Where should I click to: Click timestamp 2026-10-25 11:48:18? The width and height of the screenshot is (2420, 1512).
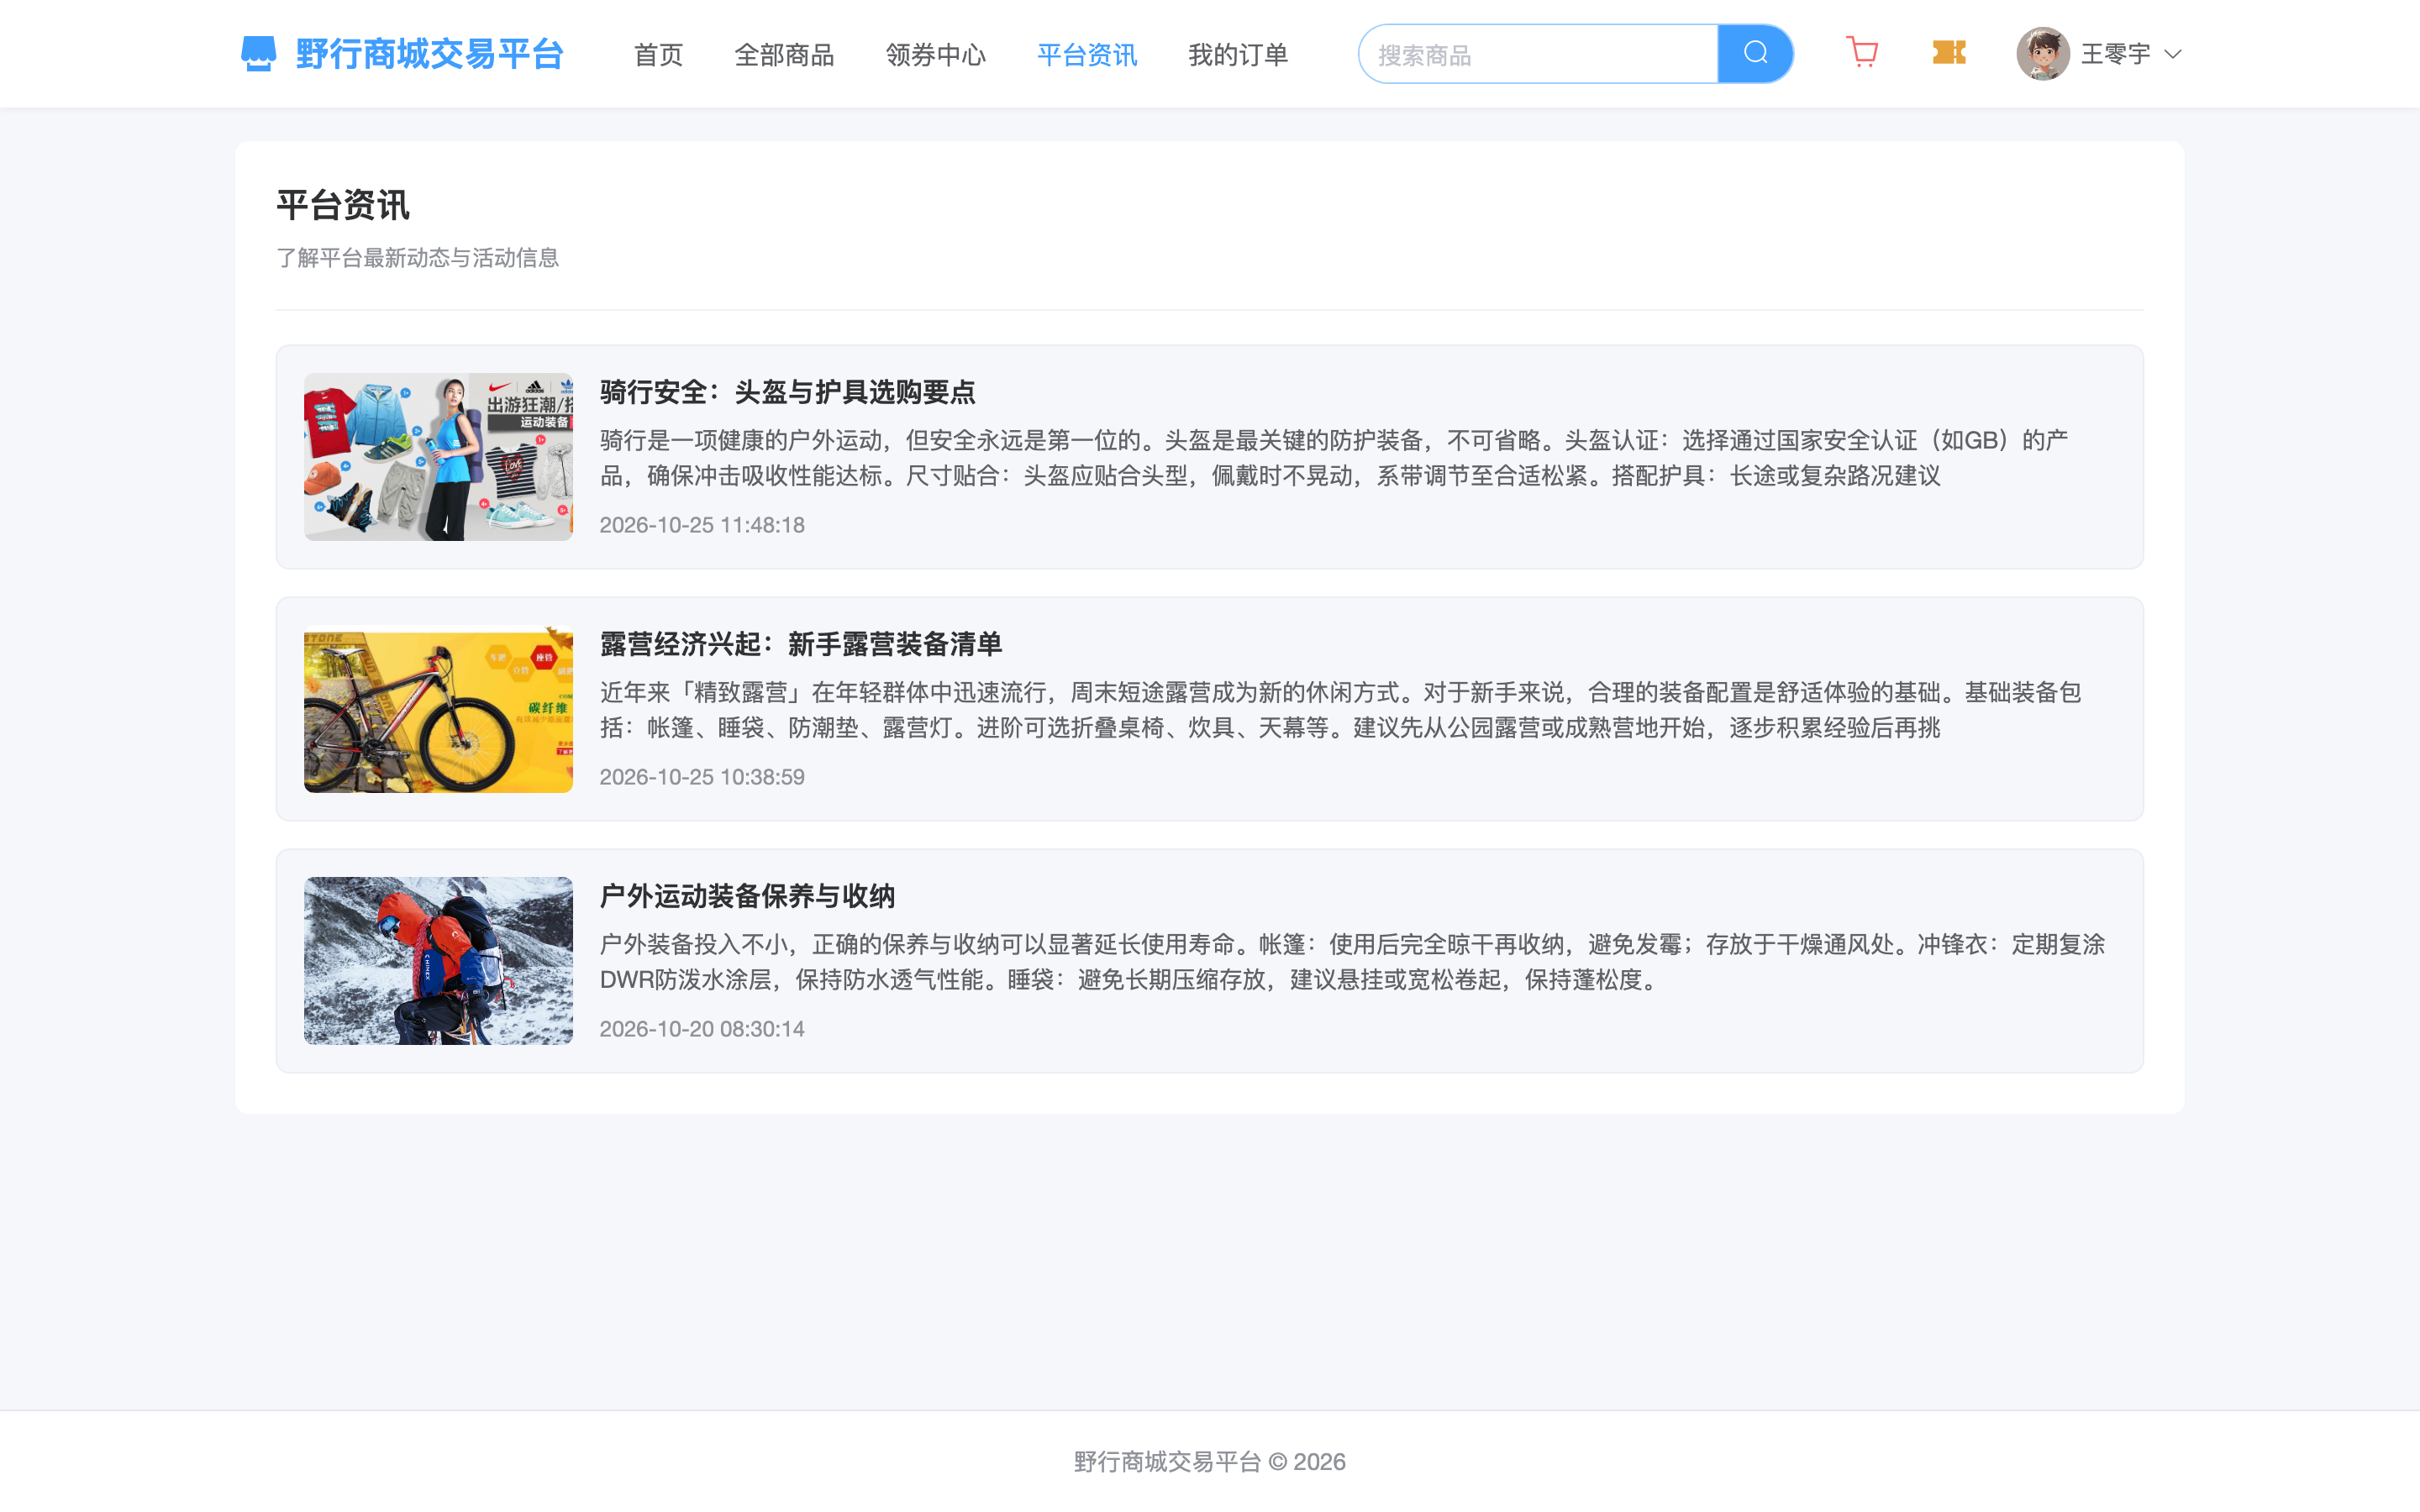point(702,525)
